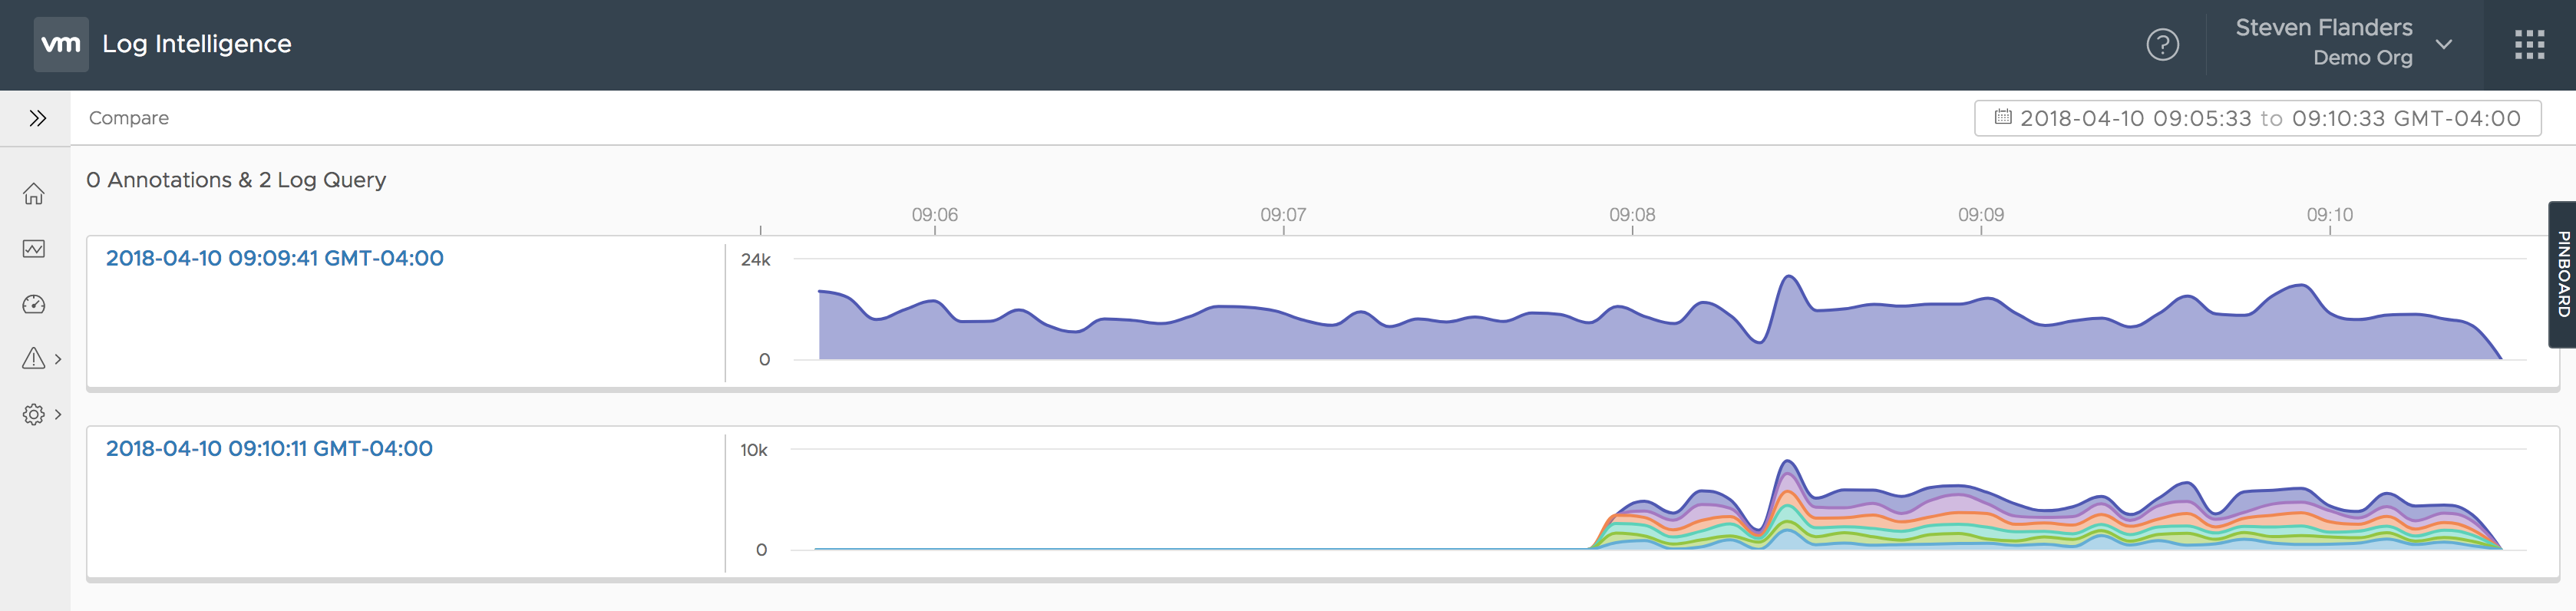2576x611 pixels.
Task: Open the dashboards gauge sidebar icon
Action: click(x=34, y=304)
